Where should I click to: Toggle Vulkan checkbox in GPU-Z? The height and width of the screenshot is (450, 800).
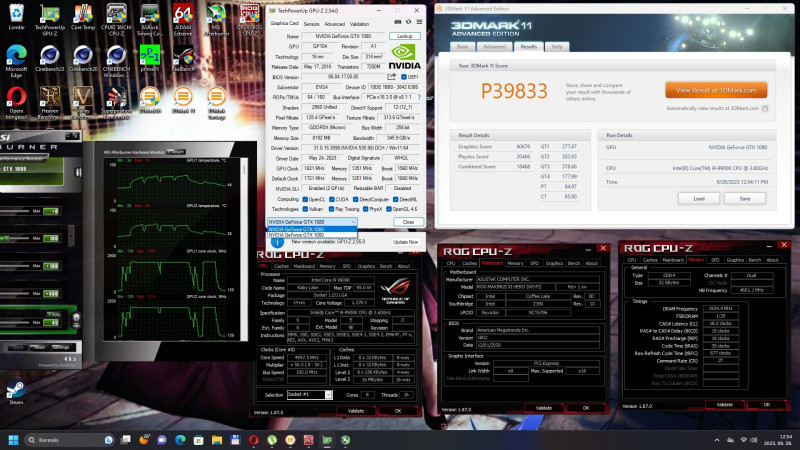coord(305,209)
